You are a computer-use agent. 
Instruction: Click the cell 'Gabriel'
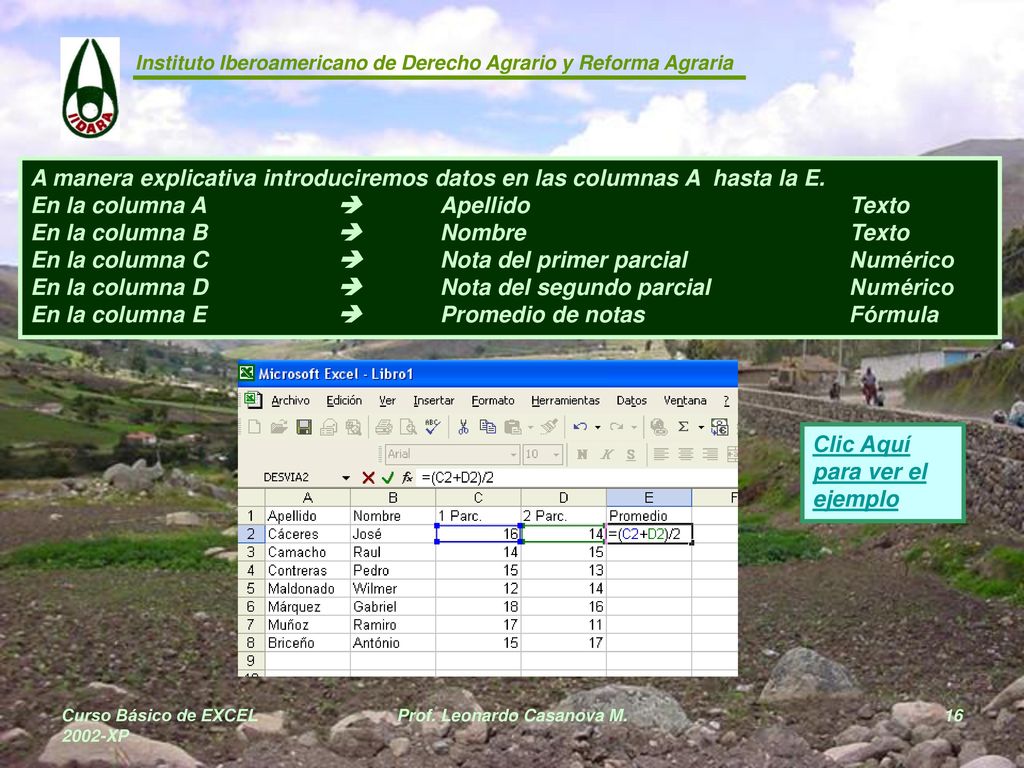(393, 607)
